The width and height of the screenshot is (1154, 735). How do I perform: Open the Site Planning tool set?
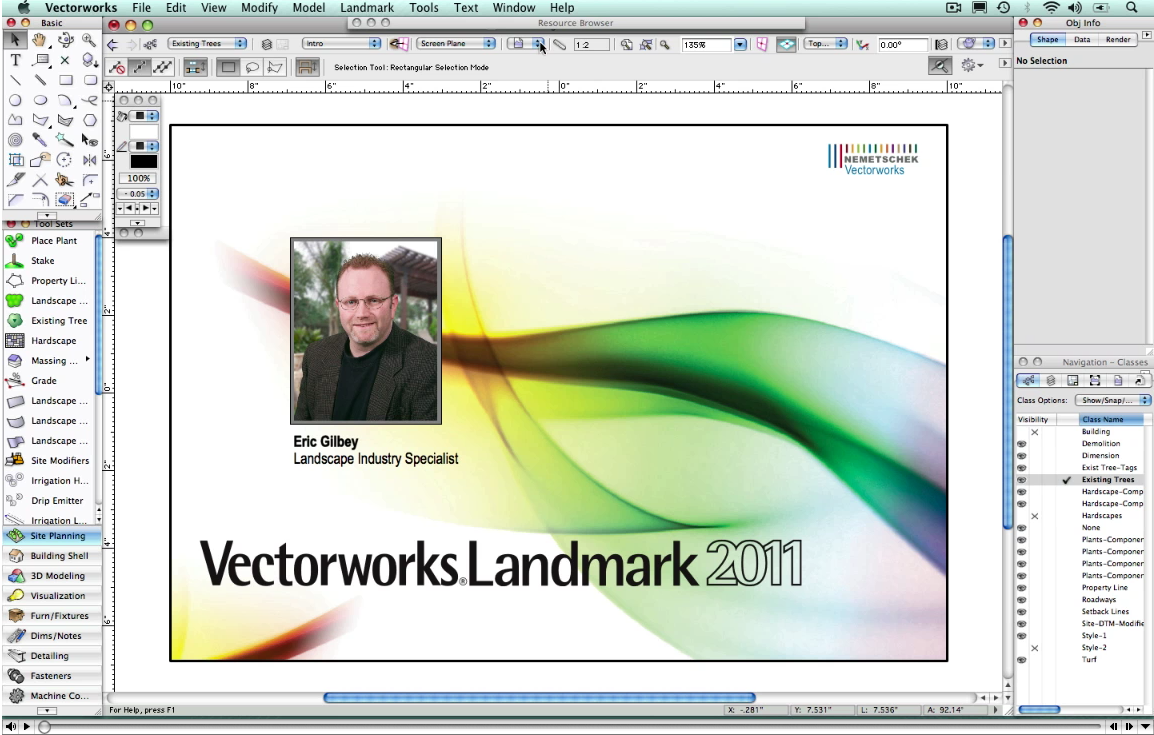click(57, 536)
